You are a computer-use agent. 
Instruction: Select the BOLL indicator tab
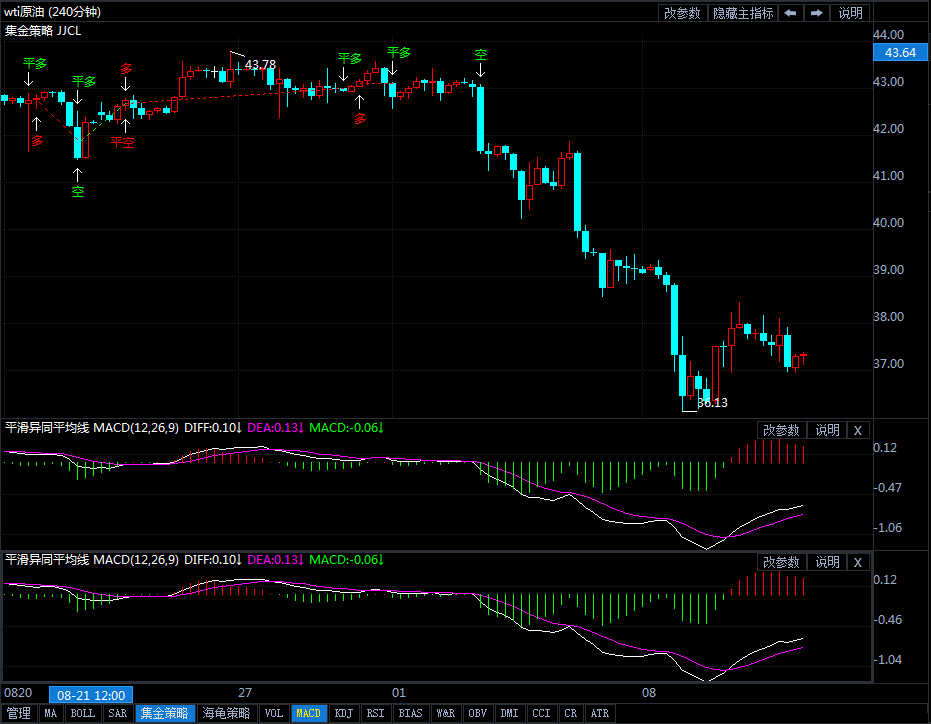pyautogui.click(x=83, y=713)
